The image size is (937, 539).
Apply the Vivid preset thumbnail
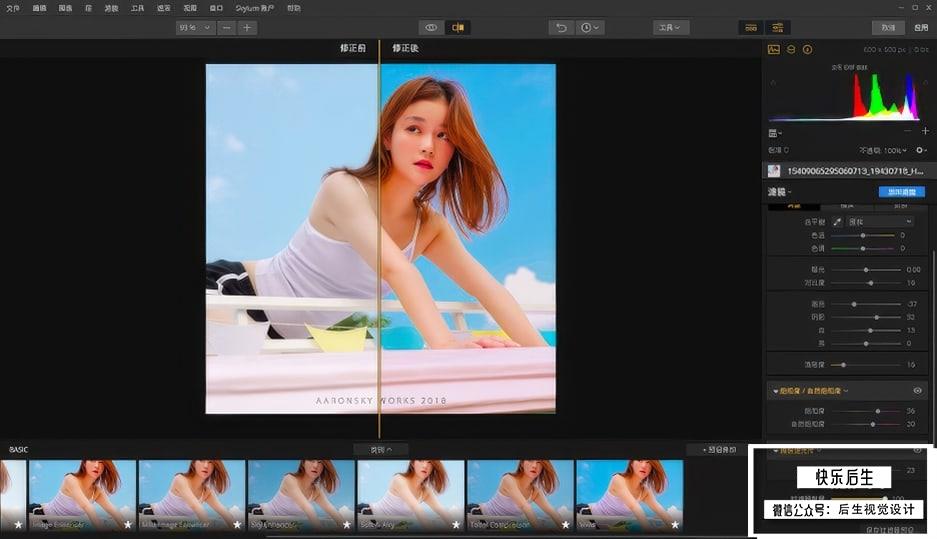coord(629,495)
